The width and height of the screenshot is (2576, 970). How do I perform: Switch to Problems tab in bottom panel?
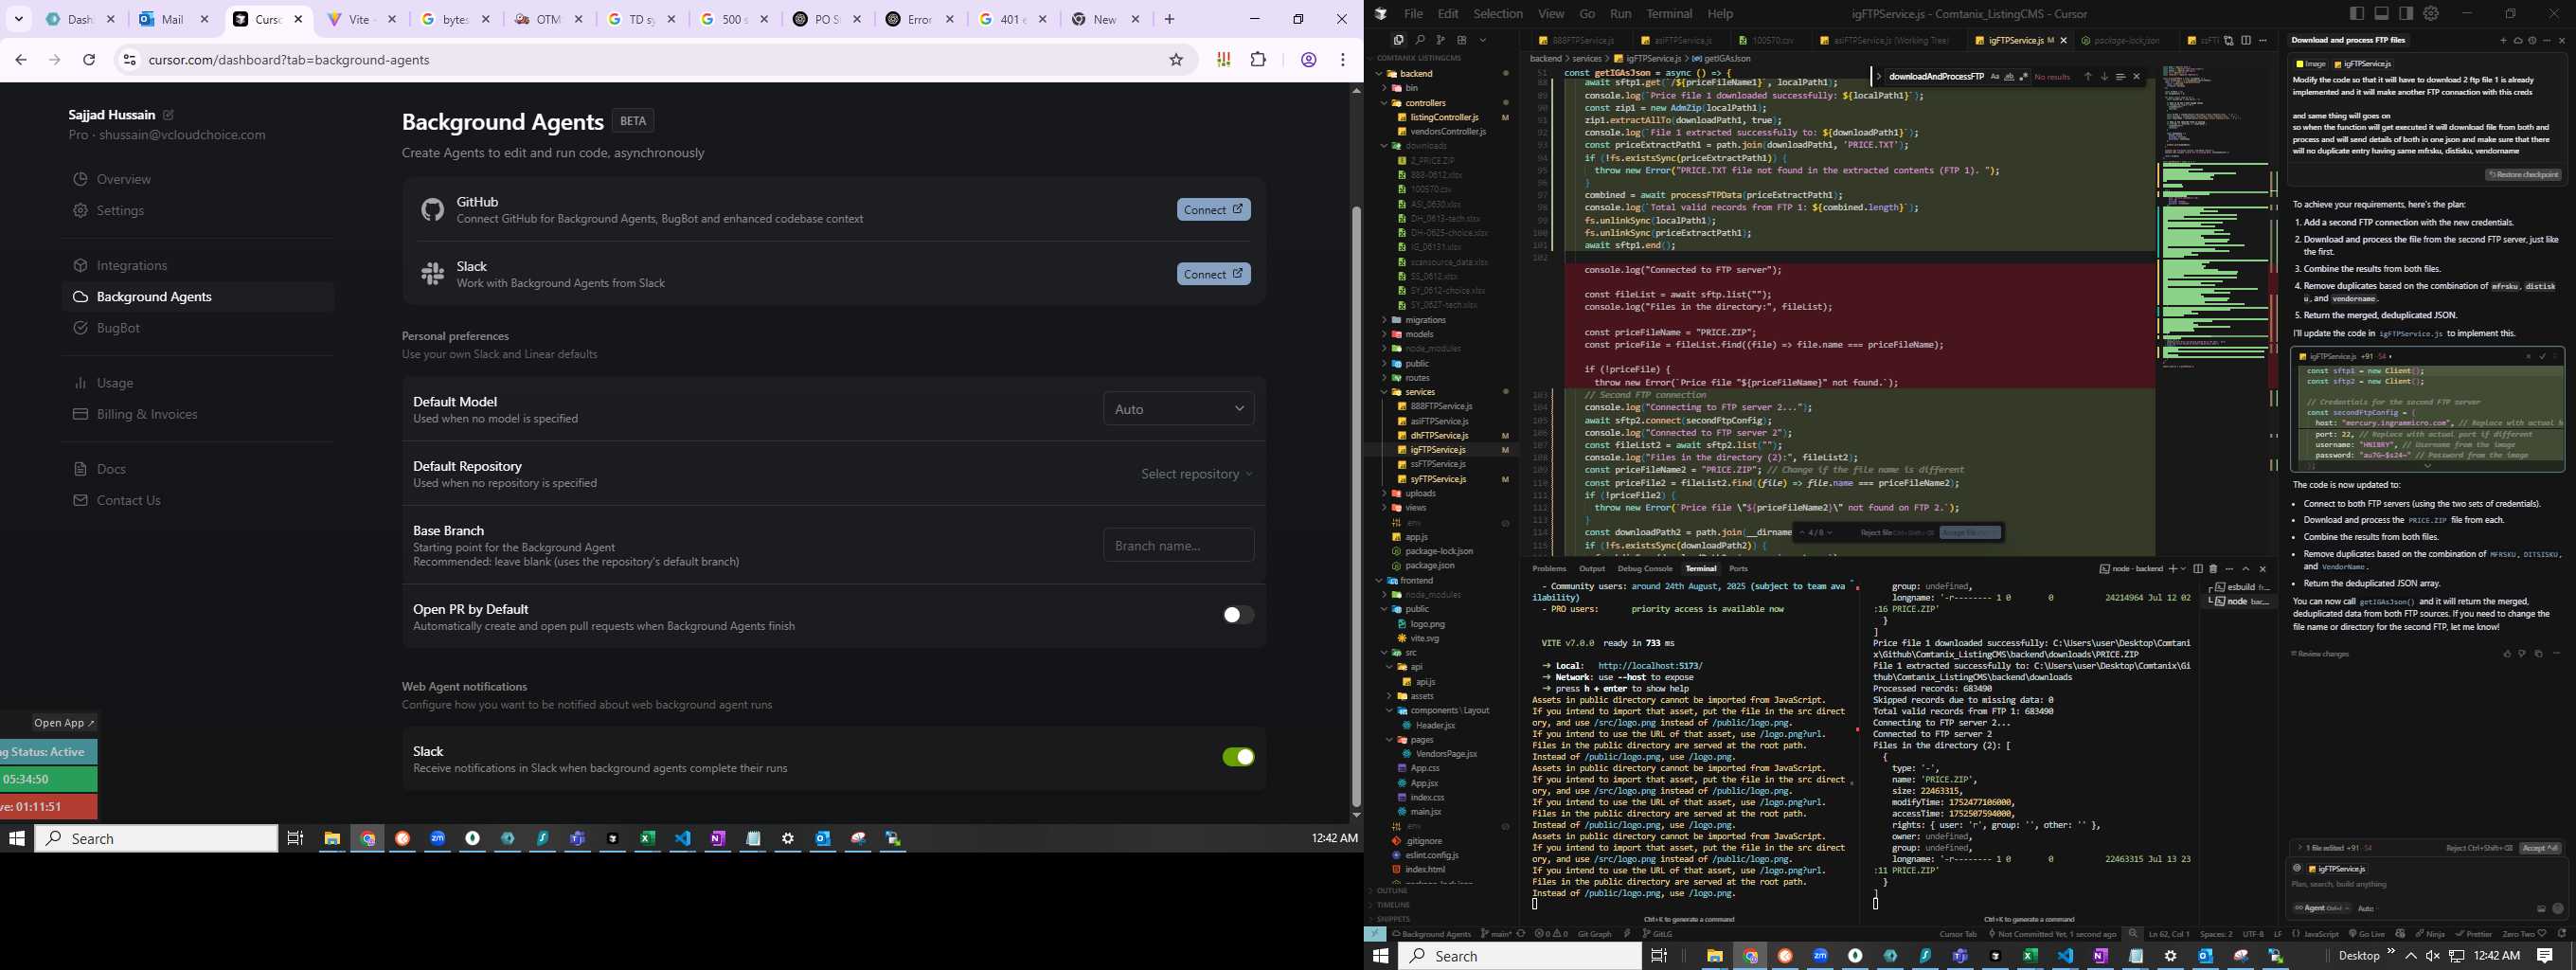pos(1549,568)
